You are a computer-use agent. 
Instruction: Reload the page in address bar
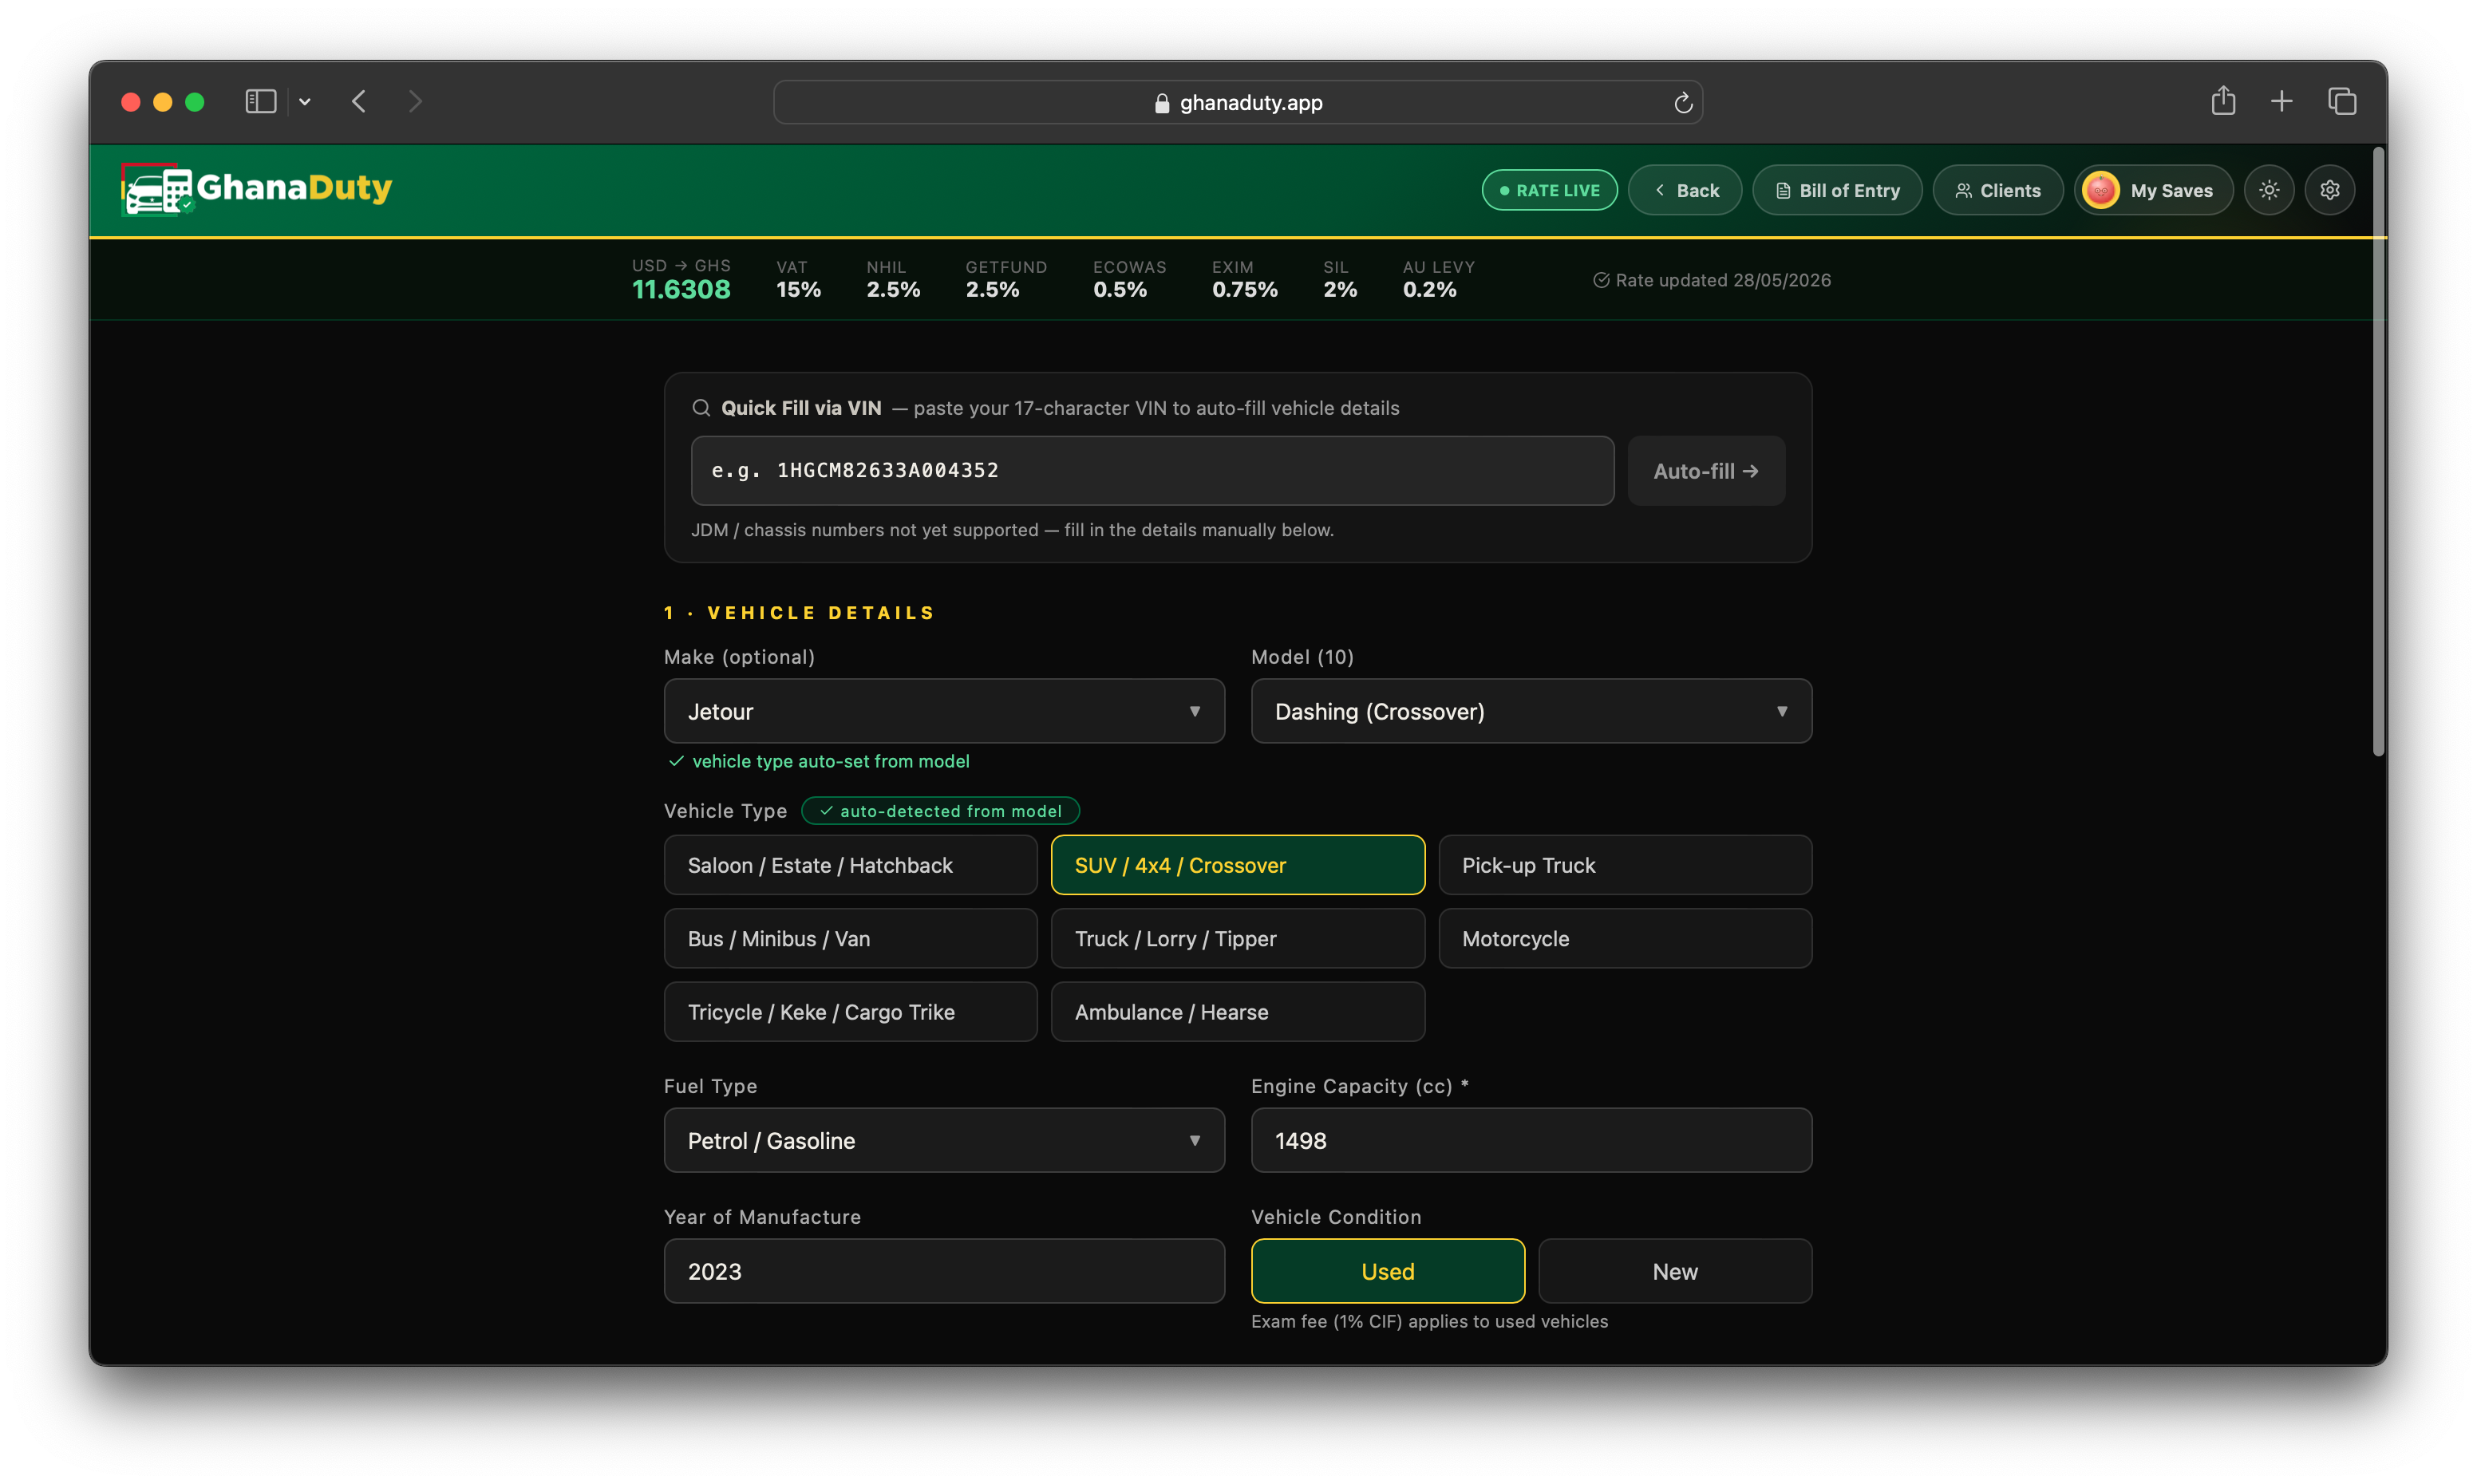(1682, 103)
